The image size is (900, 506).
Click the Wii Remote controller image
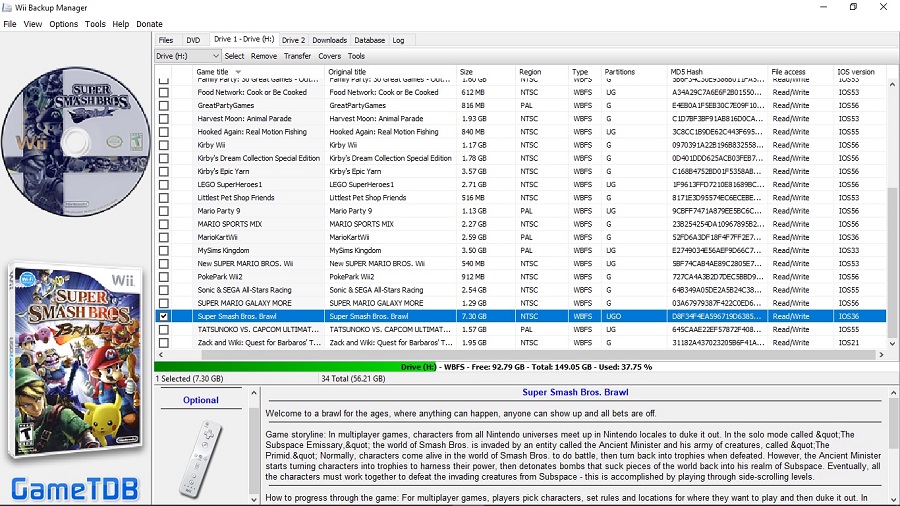[200, 459]
